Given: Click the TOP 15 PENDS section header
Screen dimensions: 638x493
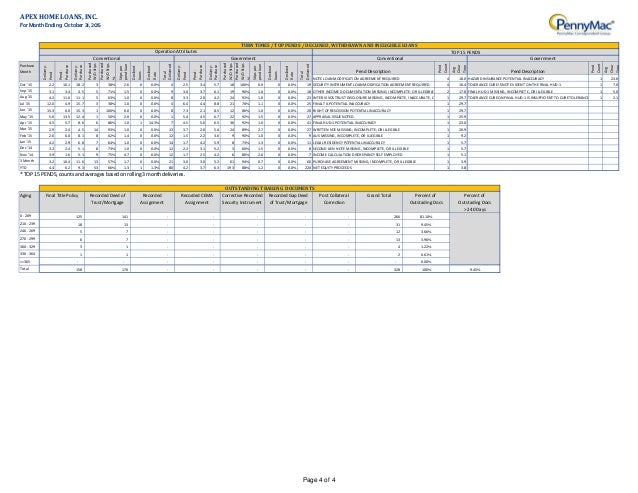Looking at the screenshot, I should point(465,52).
